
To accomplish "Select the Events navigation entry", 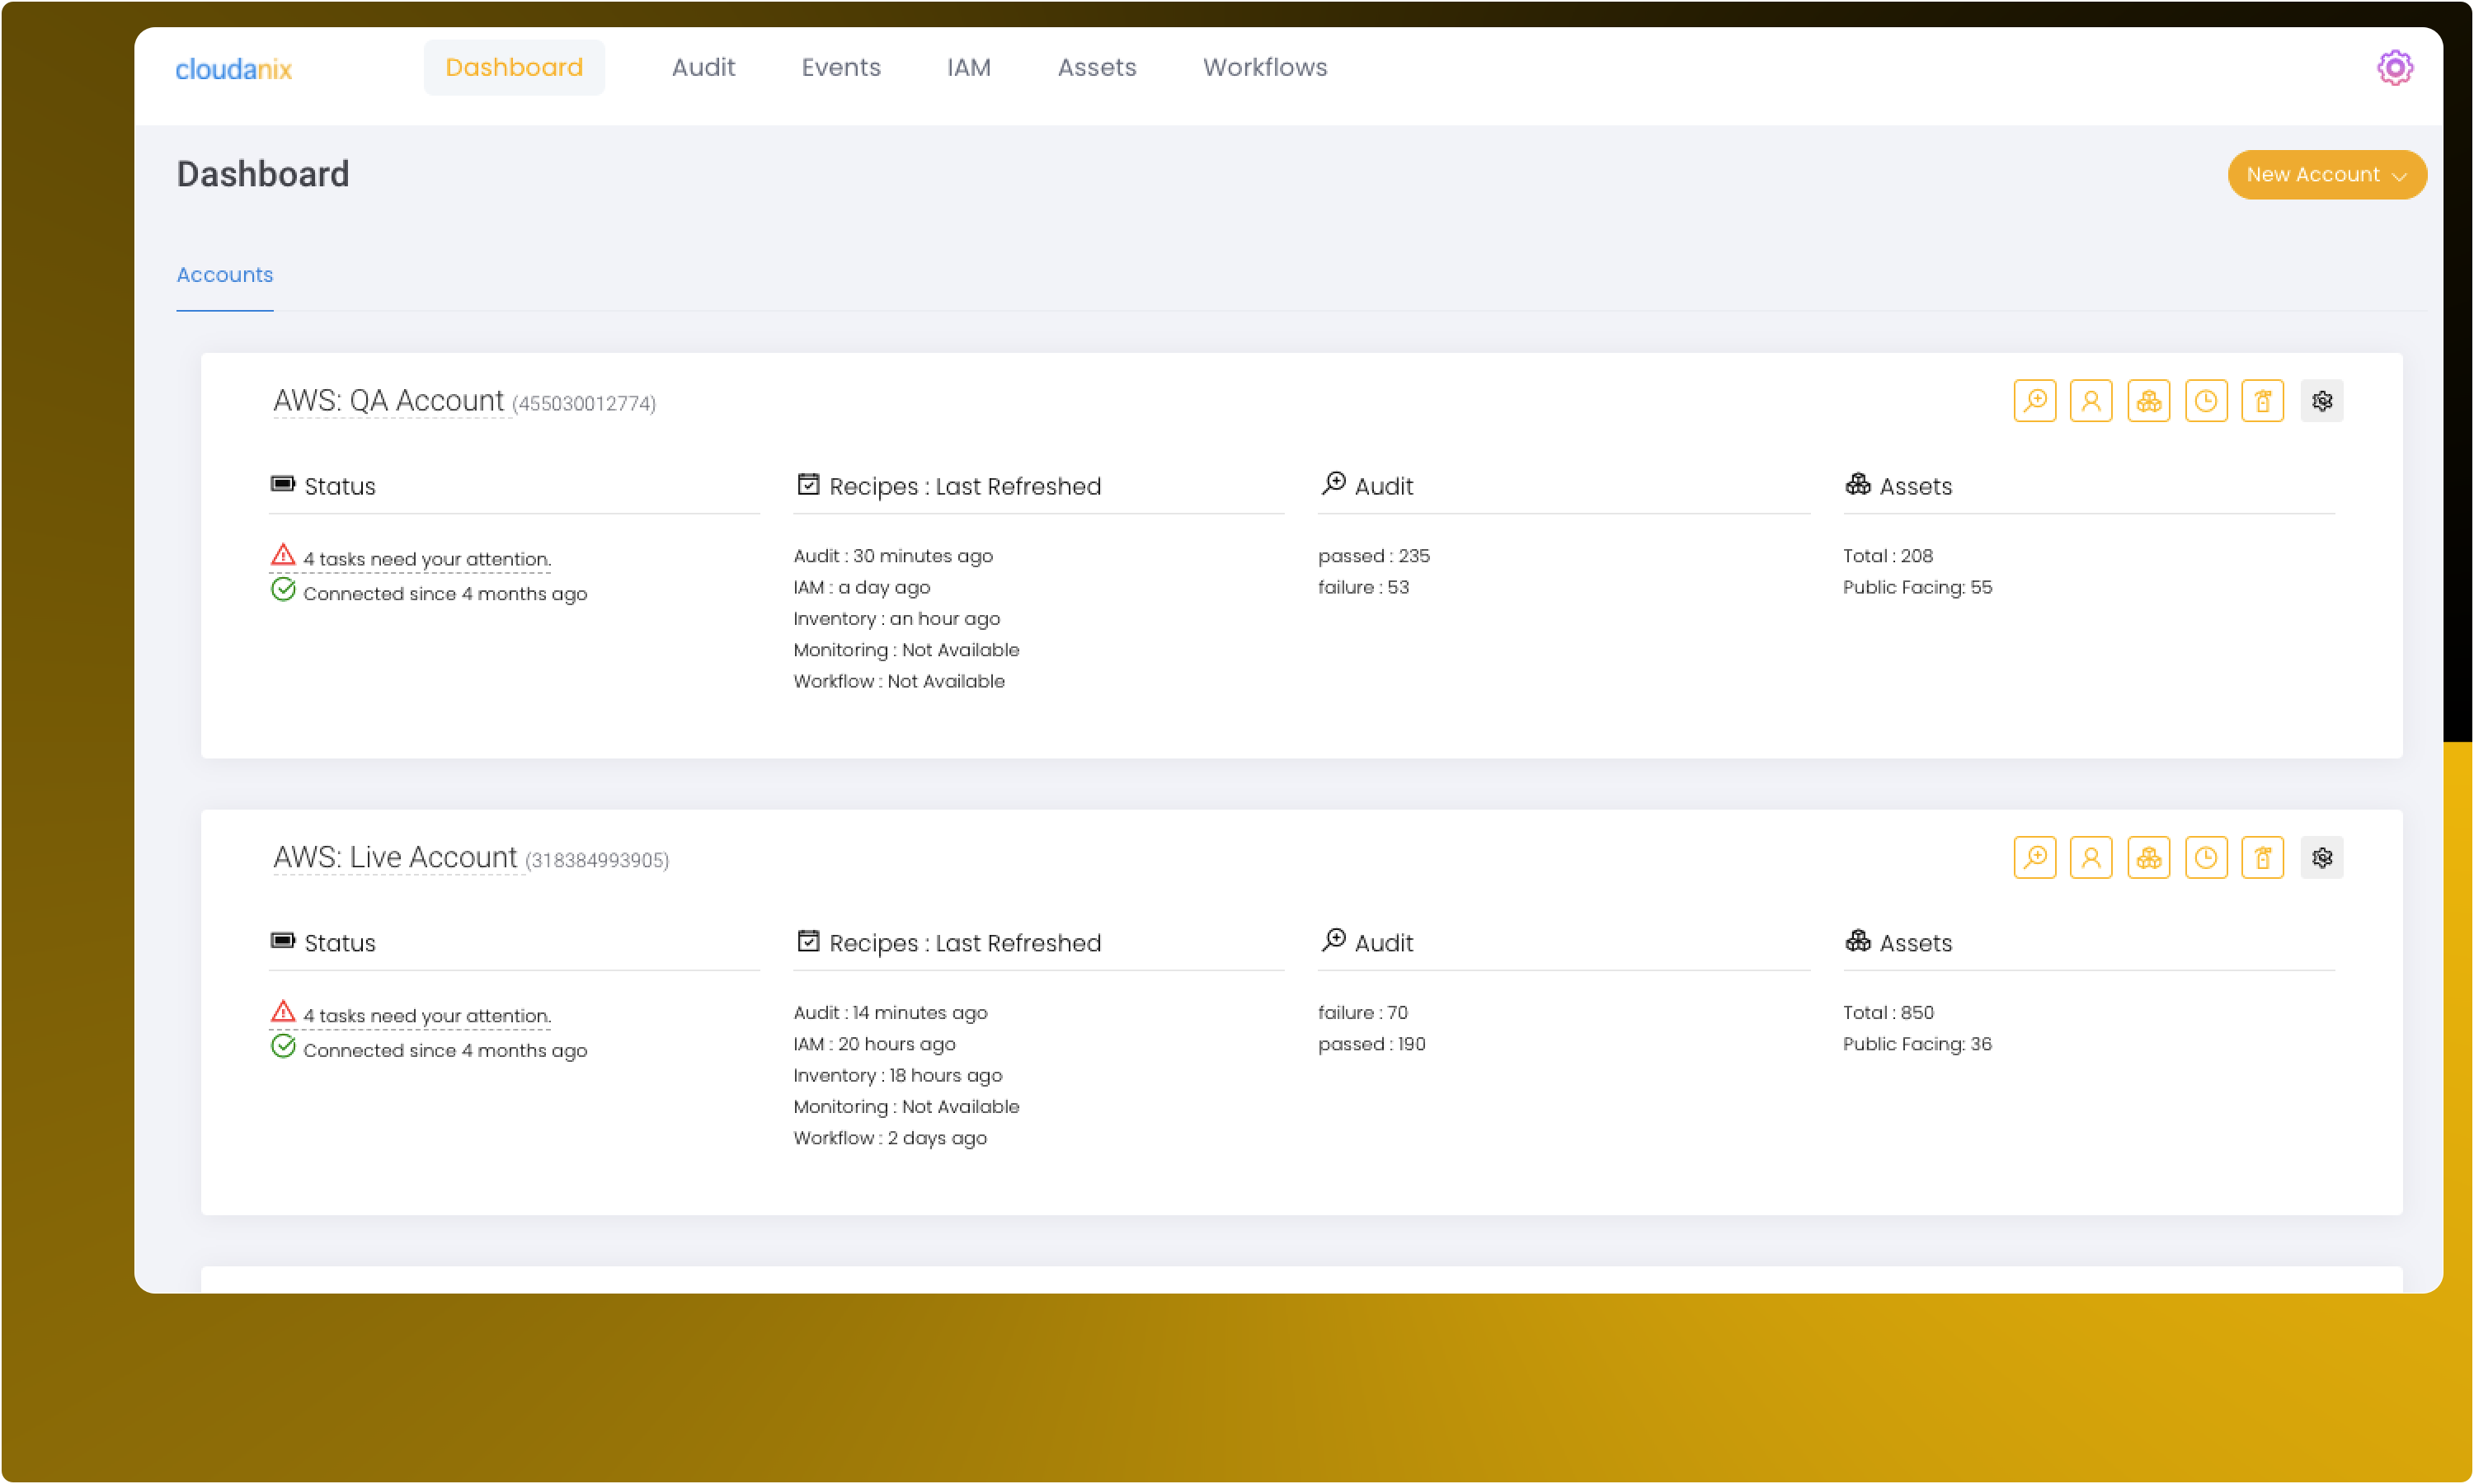I will tap(840, 67).
